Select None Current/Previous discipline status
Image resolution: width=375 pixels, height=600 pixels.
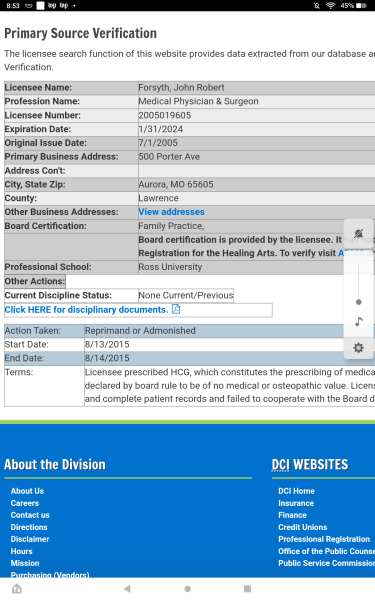[x=186, y=295]
